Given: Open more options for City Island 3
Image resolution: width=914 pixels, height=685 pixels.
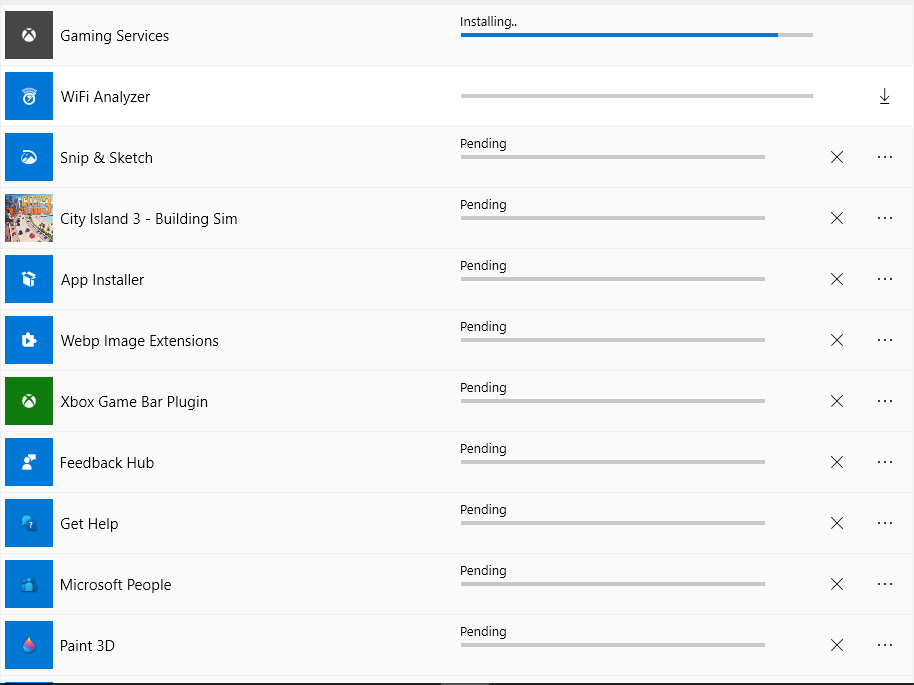Looking at the screenshot, I should 885,218.
